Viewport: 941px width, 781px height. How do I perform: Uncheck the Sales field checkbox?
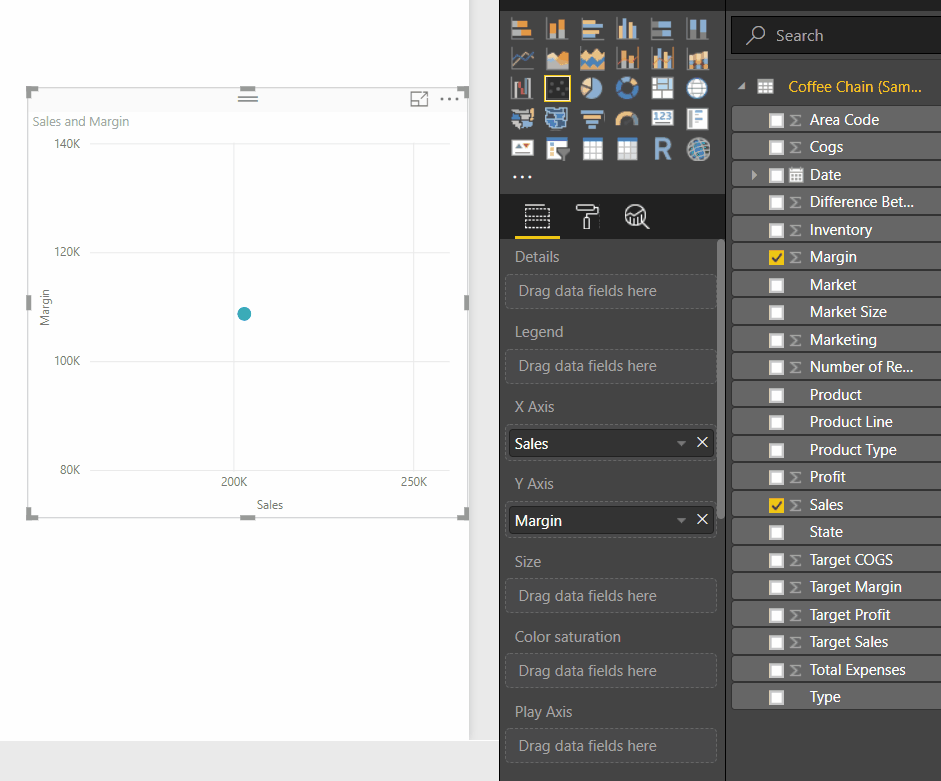click(776, 505)
